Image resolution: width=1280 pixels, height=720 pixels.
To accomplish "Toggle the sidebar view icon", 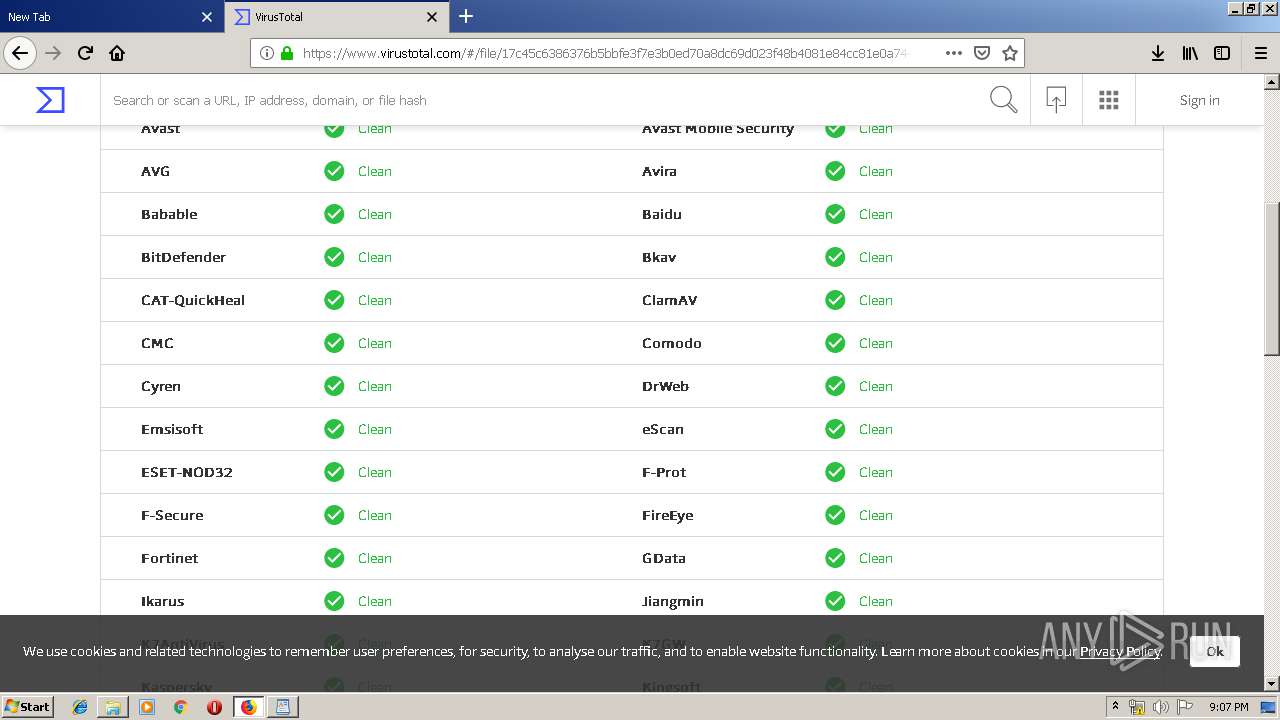I will [1222, 53].
